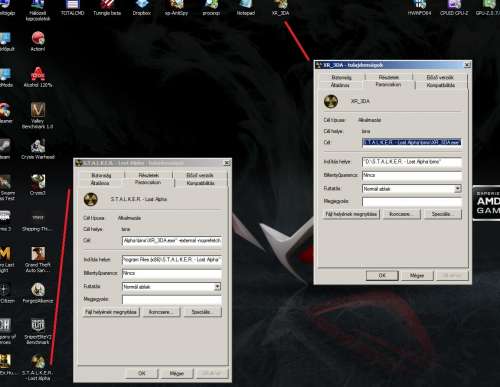500x387 pixels.
Task: Open Általános tab in XR_3DA properties
Action: (x=340, y=85)
